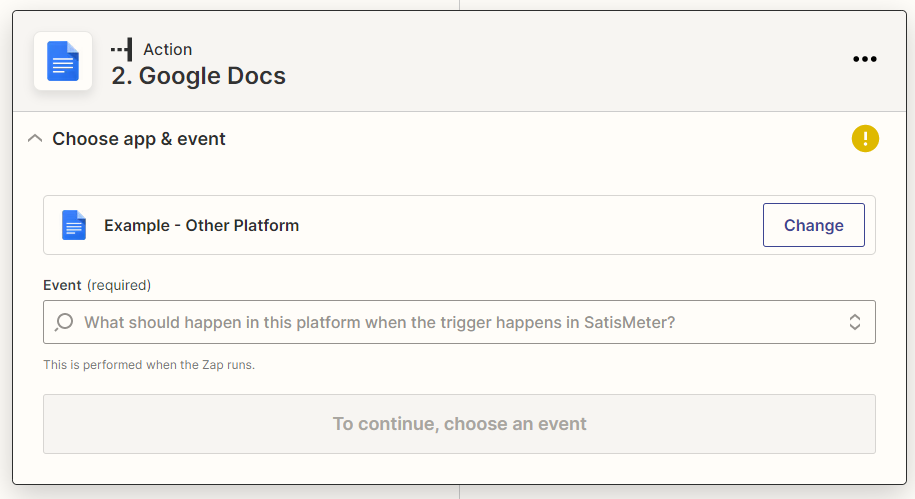Click the connector line above the step
The height and width of the screenshot is (499, 915).
tap(459, 5)
